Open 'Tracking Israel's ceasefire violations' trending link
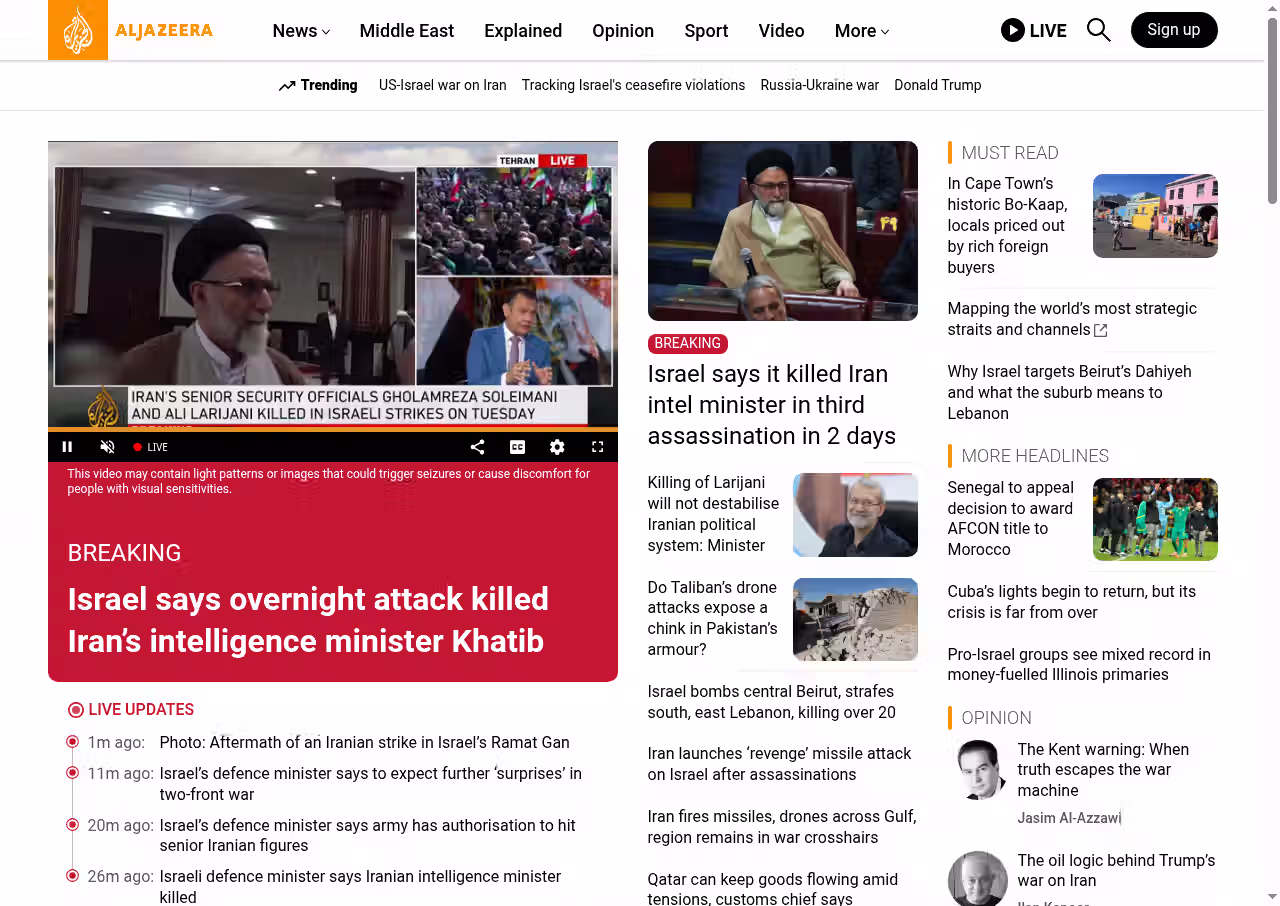Image resolution: width=1280 pixels, height=906 pixels. click(633, 85)
